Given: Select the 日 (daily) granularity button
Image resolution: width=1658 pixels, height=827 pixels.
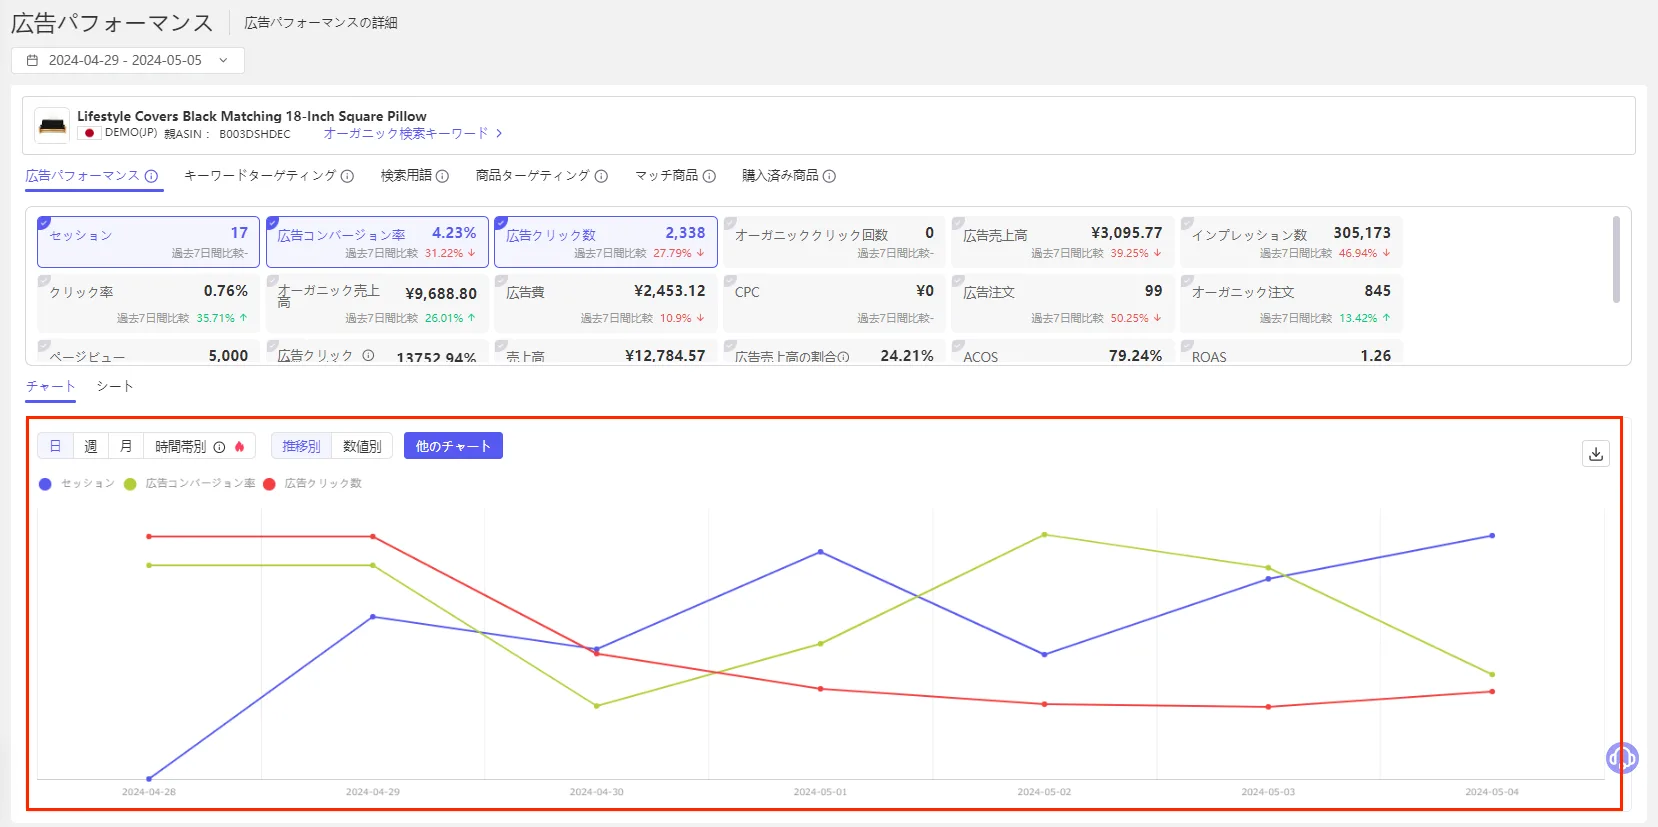Looking at the screenshot, I should (55, 446).
